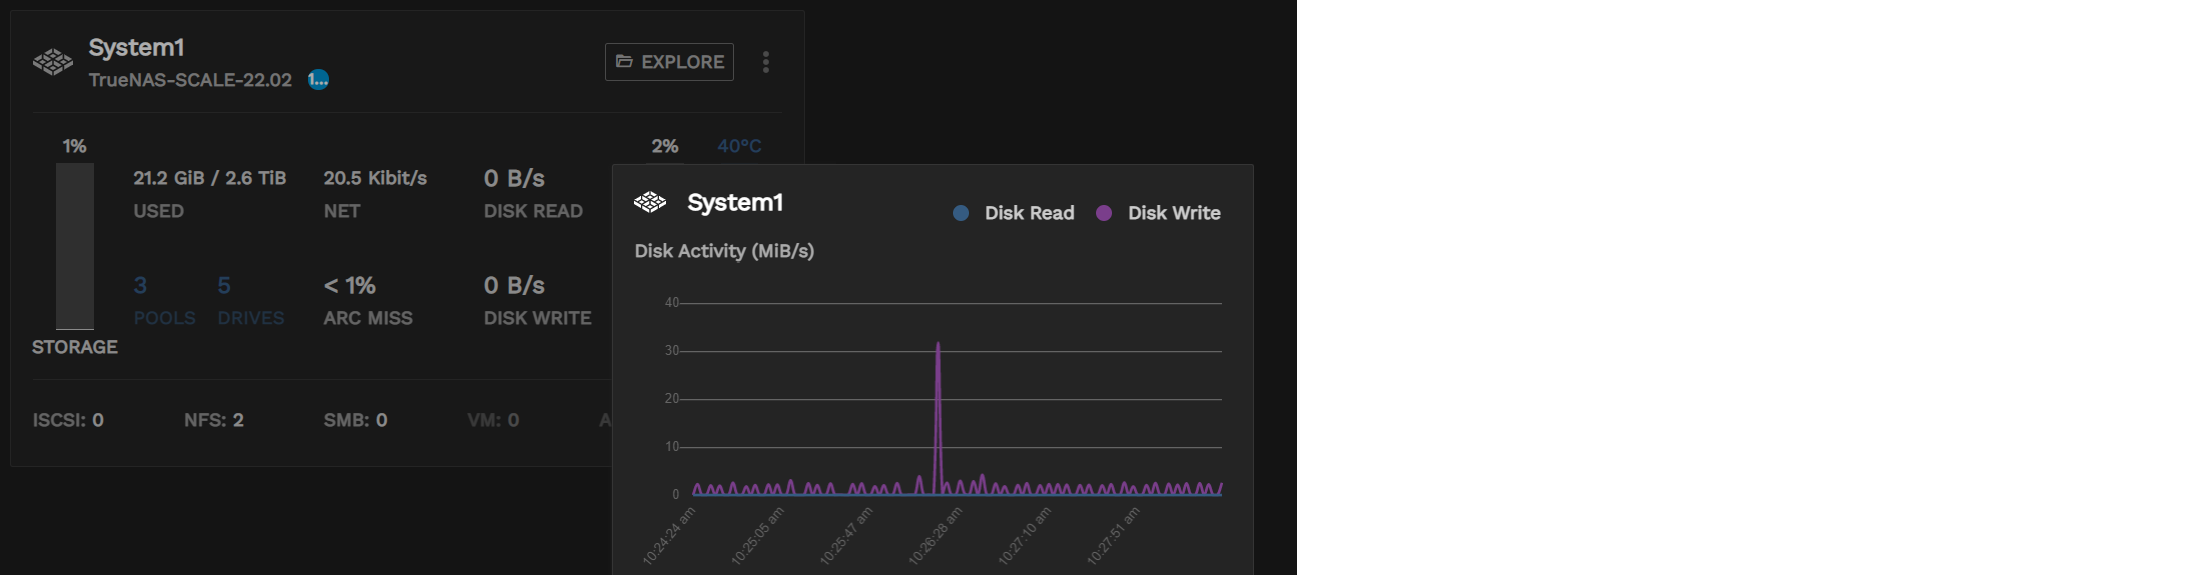
Task: Click the Disk Write 0 B/s stat
Action: [515, 286]
